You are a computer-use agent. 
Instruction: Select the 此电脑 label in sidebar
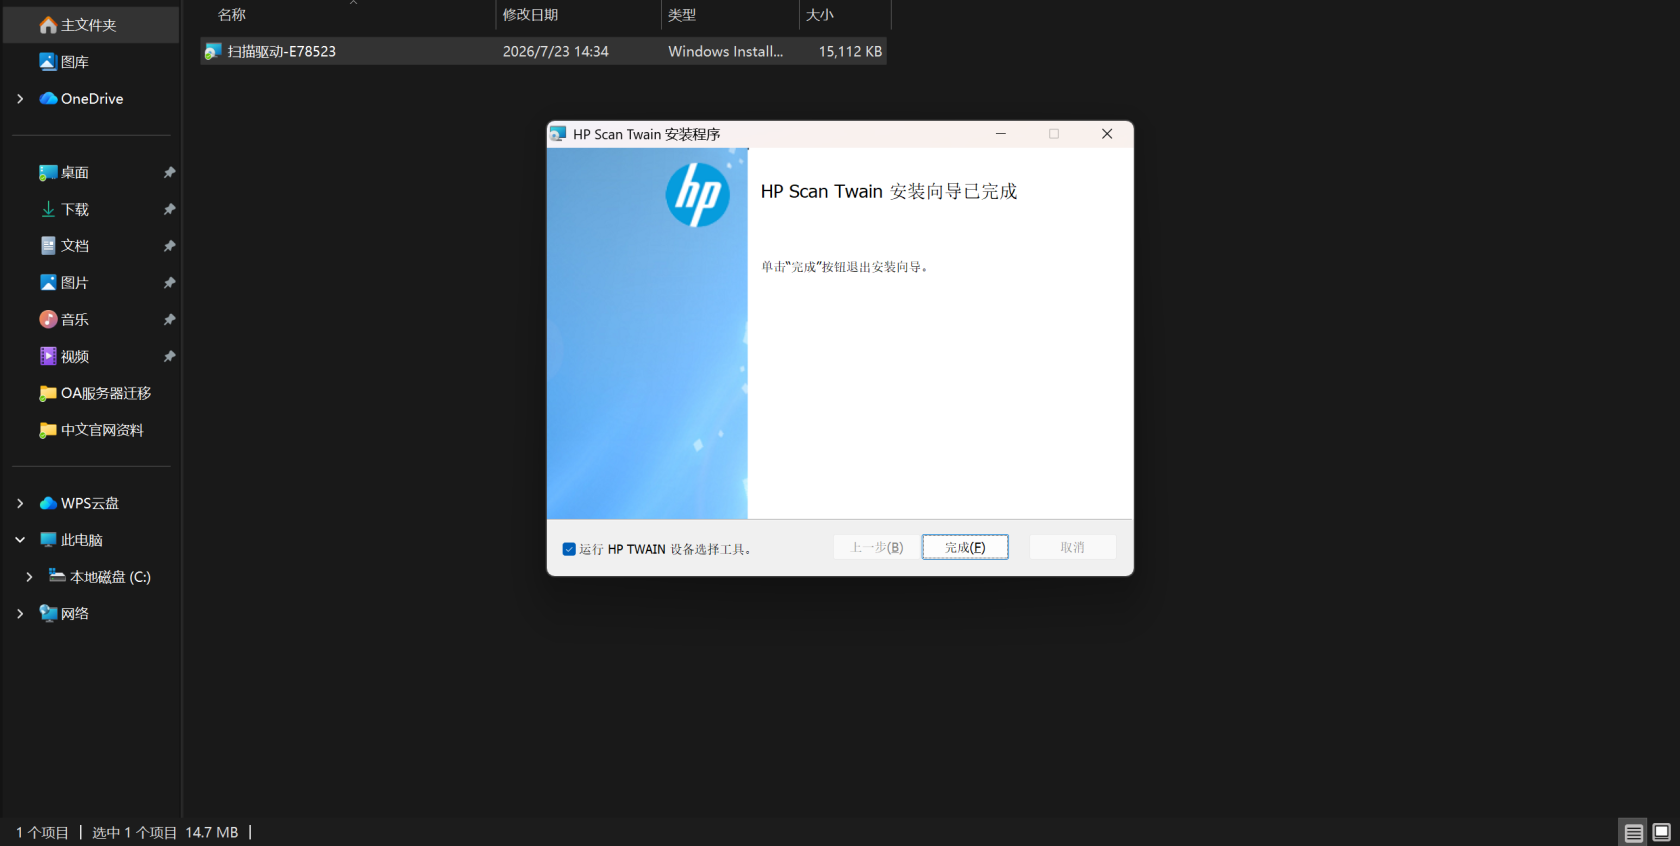82,541
